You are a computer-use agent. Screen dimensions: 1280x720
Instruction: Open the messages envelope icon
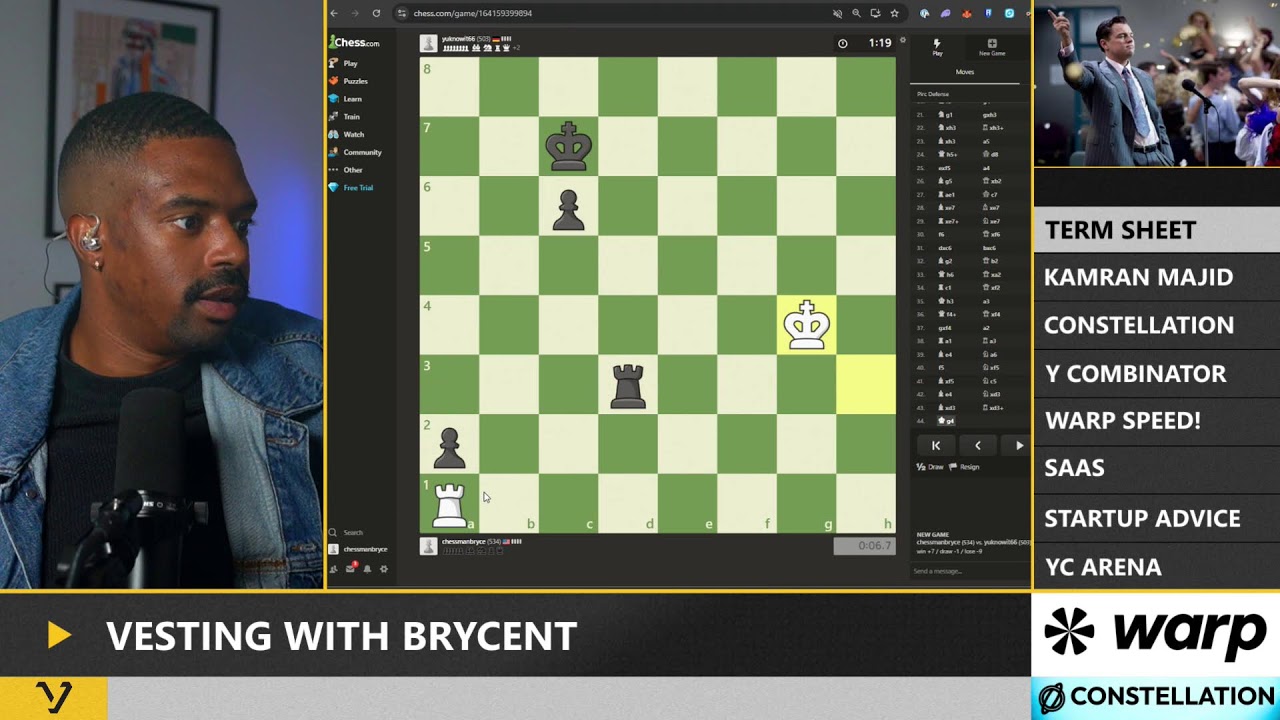point(350,569)
